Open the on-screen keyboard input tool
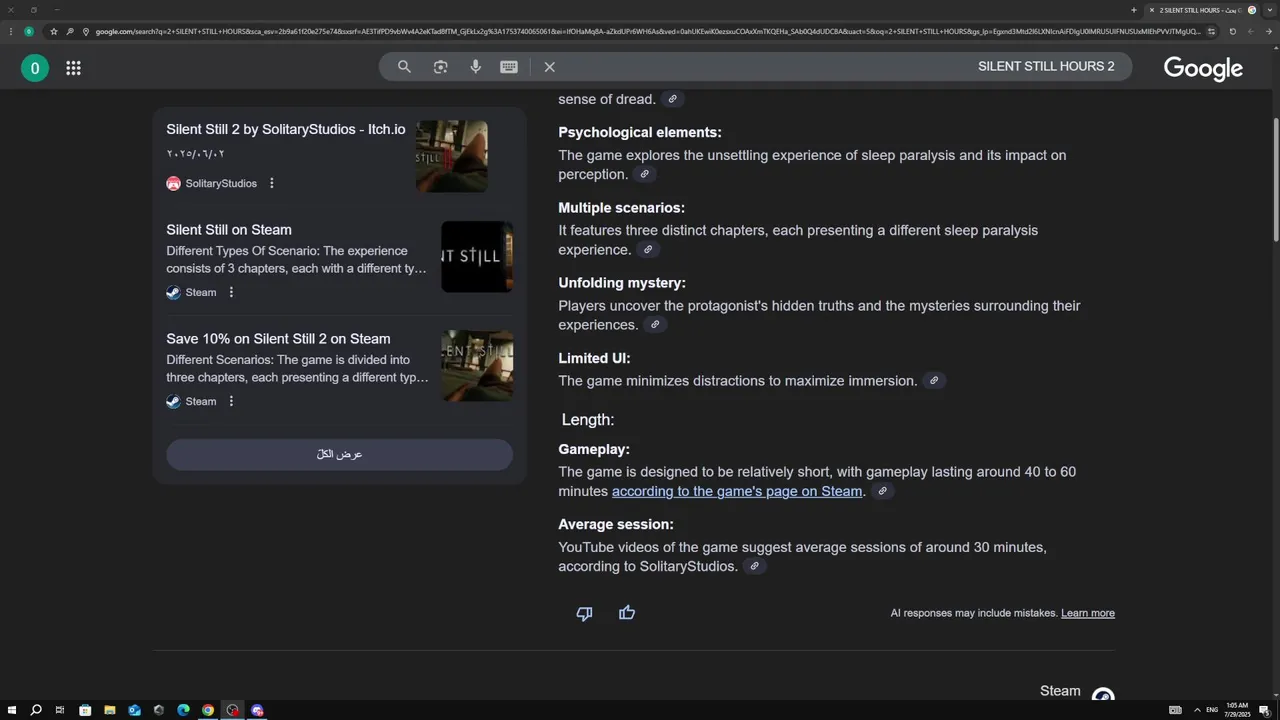The image size is (1280, 720). (x=509, y=67)
